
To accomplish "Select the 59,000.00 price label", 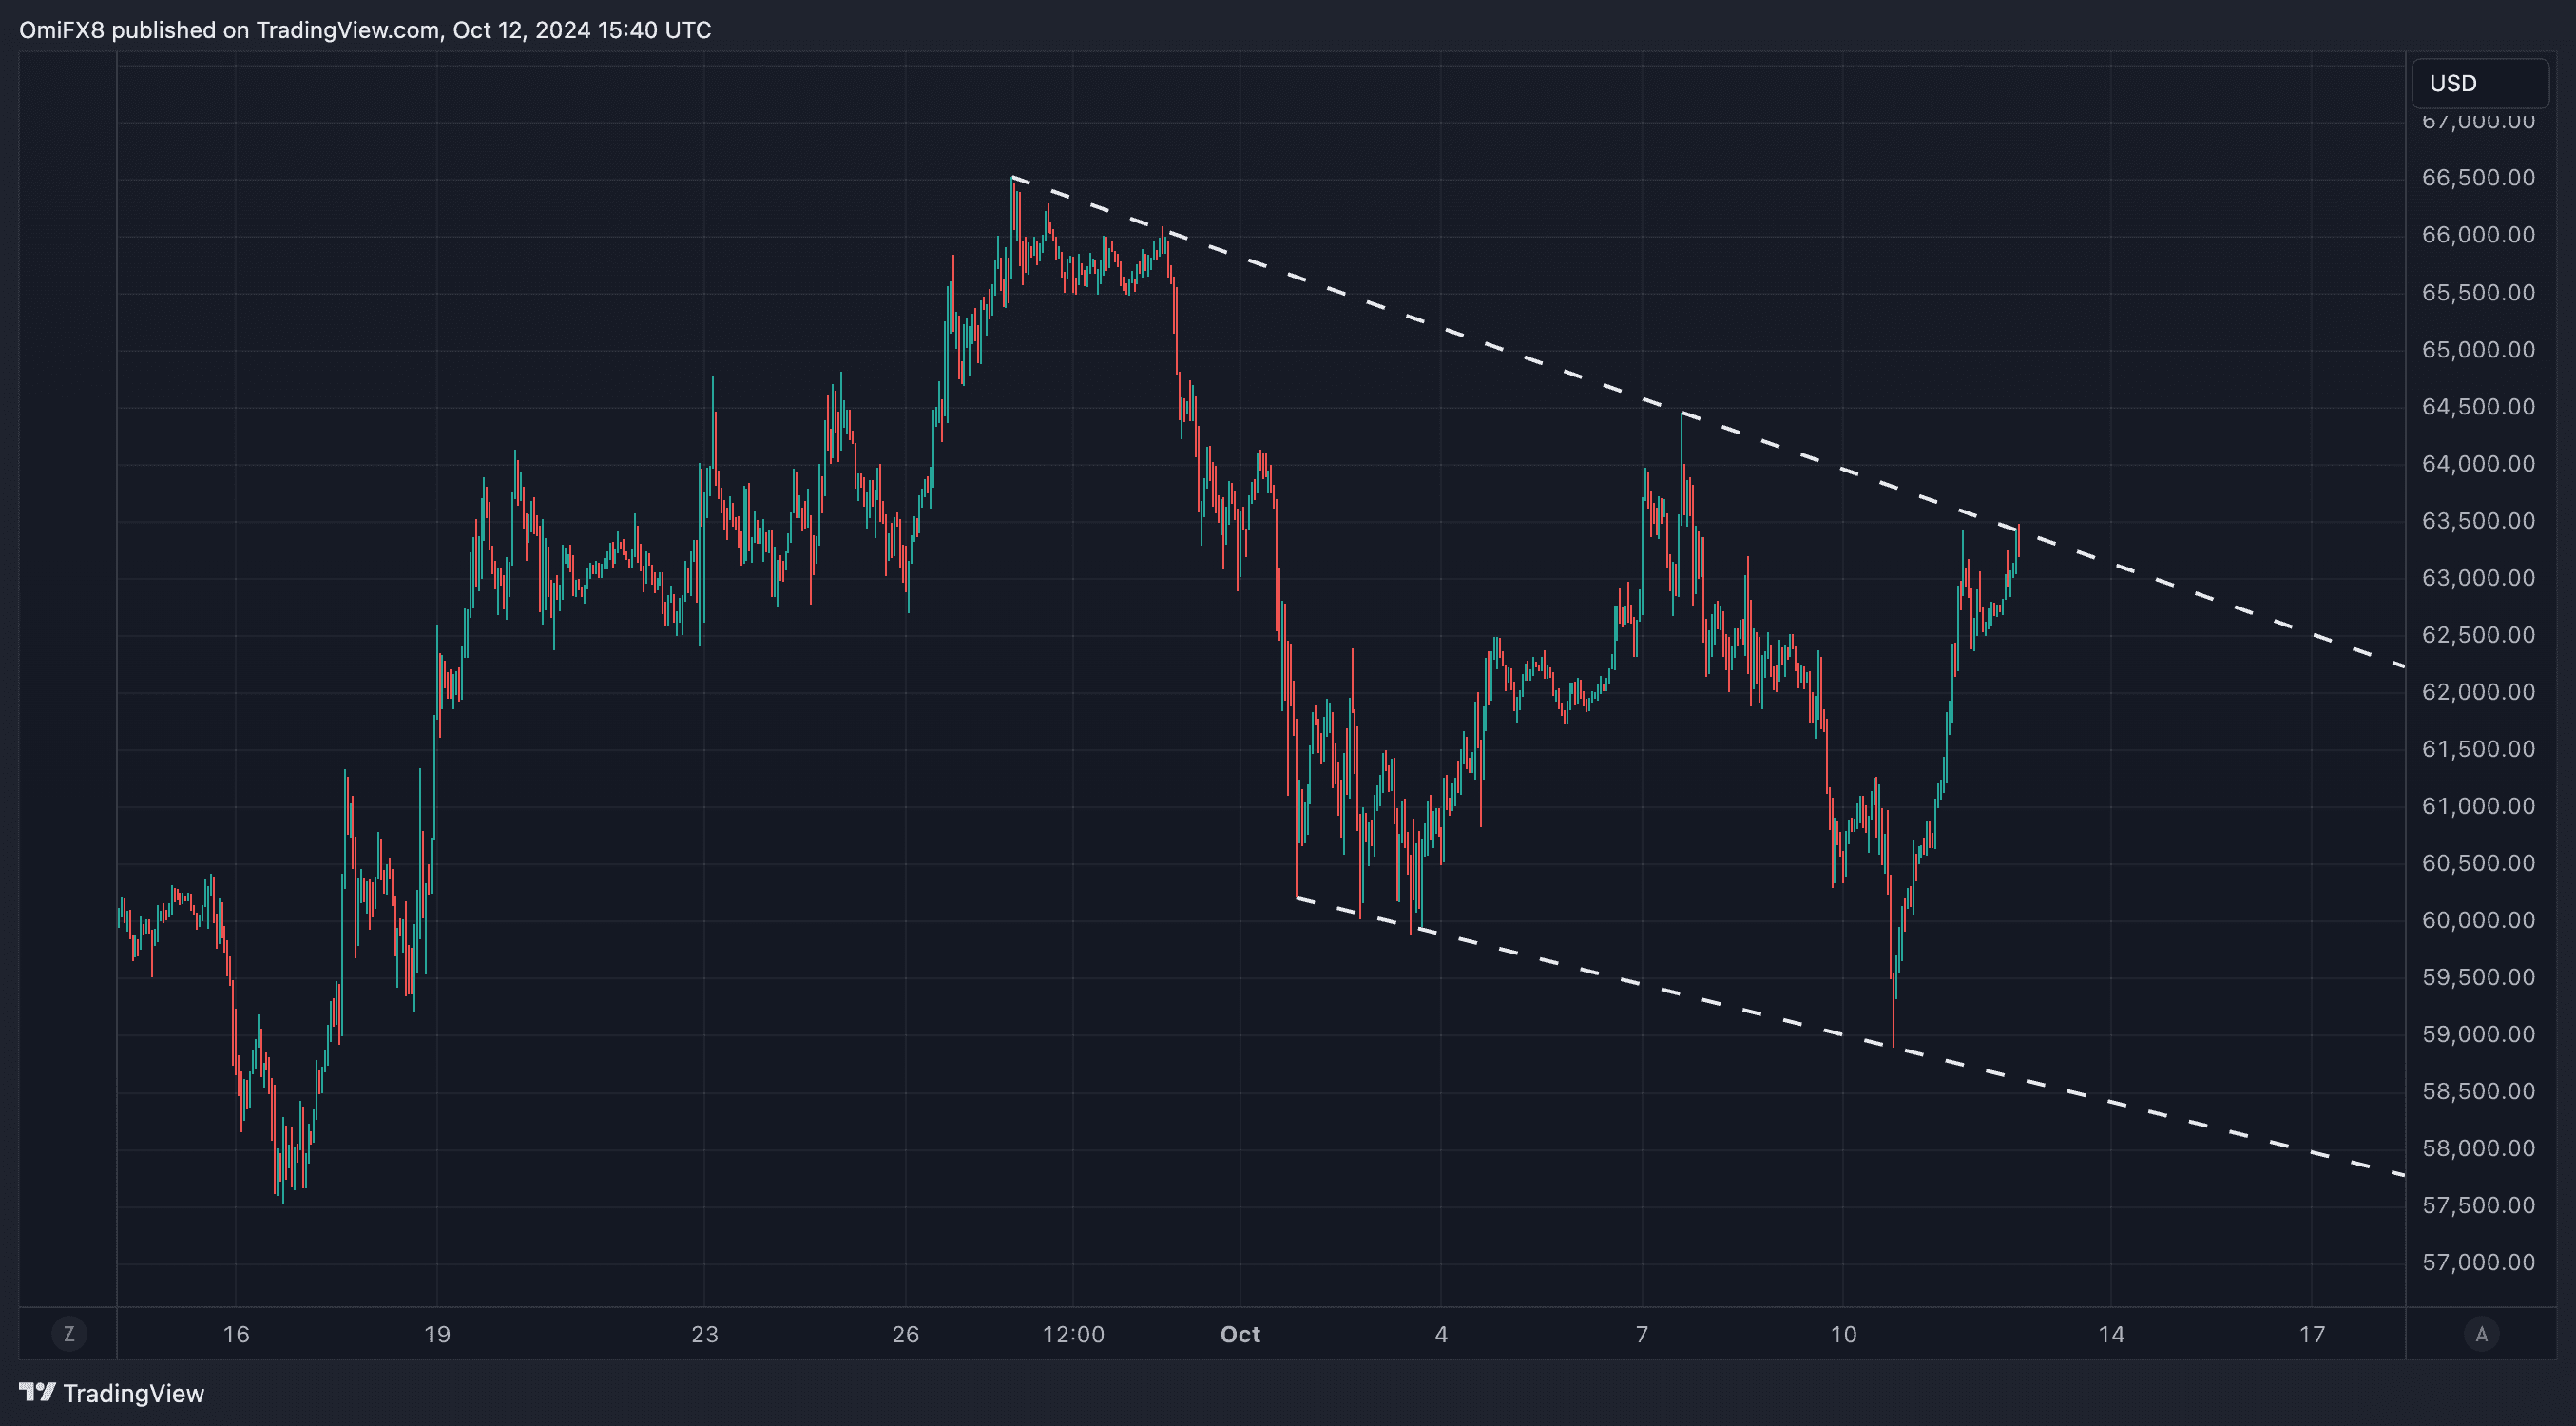I will click(2478, 1034).
